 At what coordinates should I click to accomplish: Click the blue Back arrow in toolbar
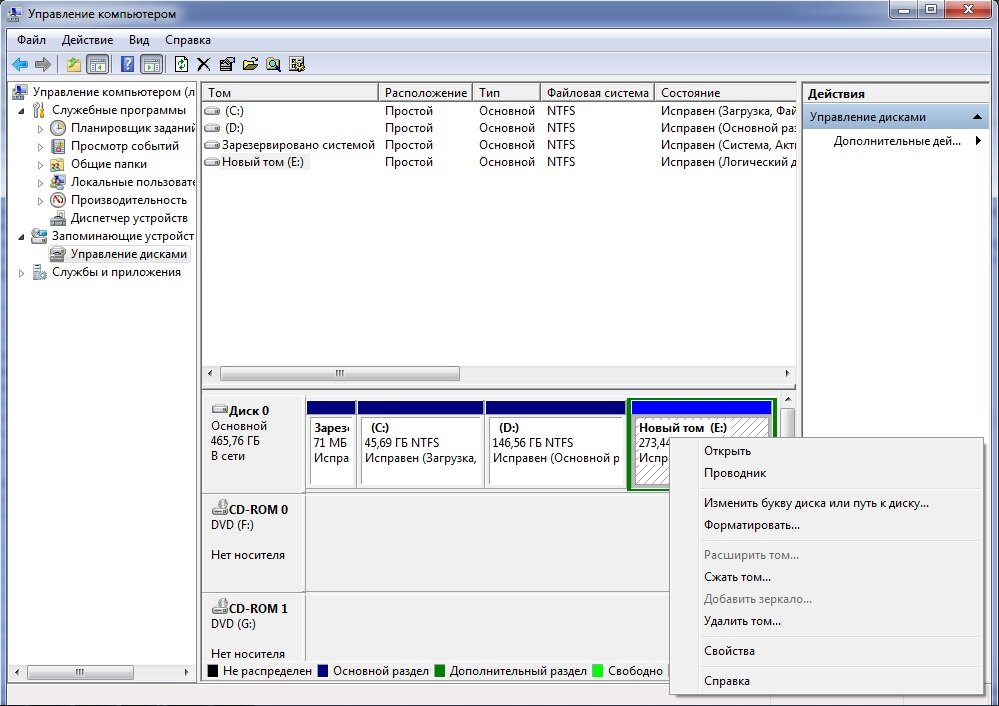[20, 64]
